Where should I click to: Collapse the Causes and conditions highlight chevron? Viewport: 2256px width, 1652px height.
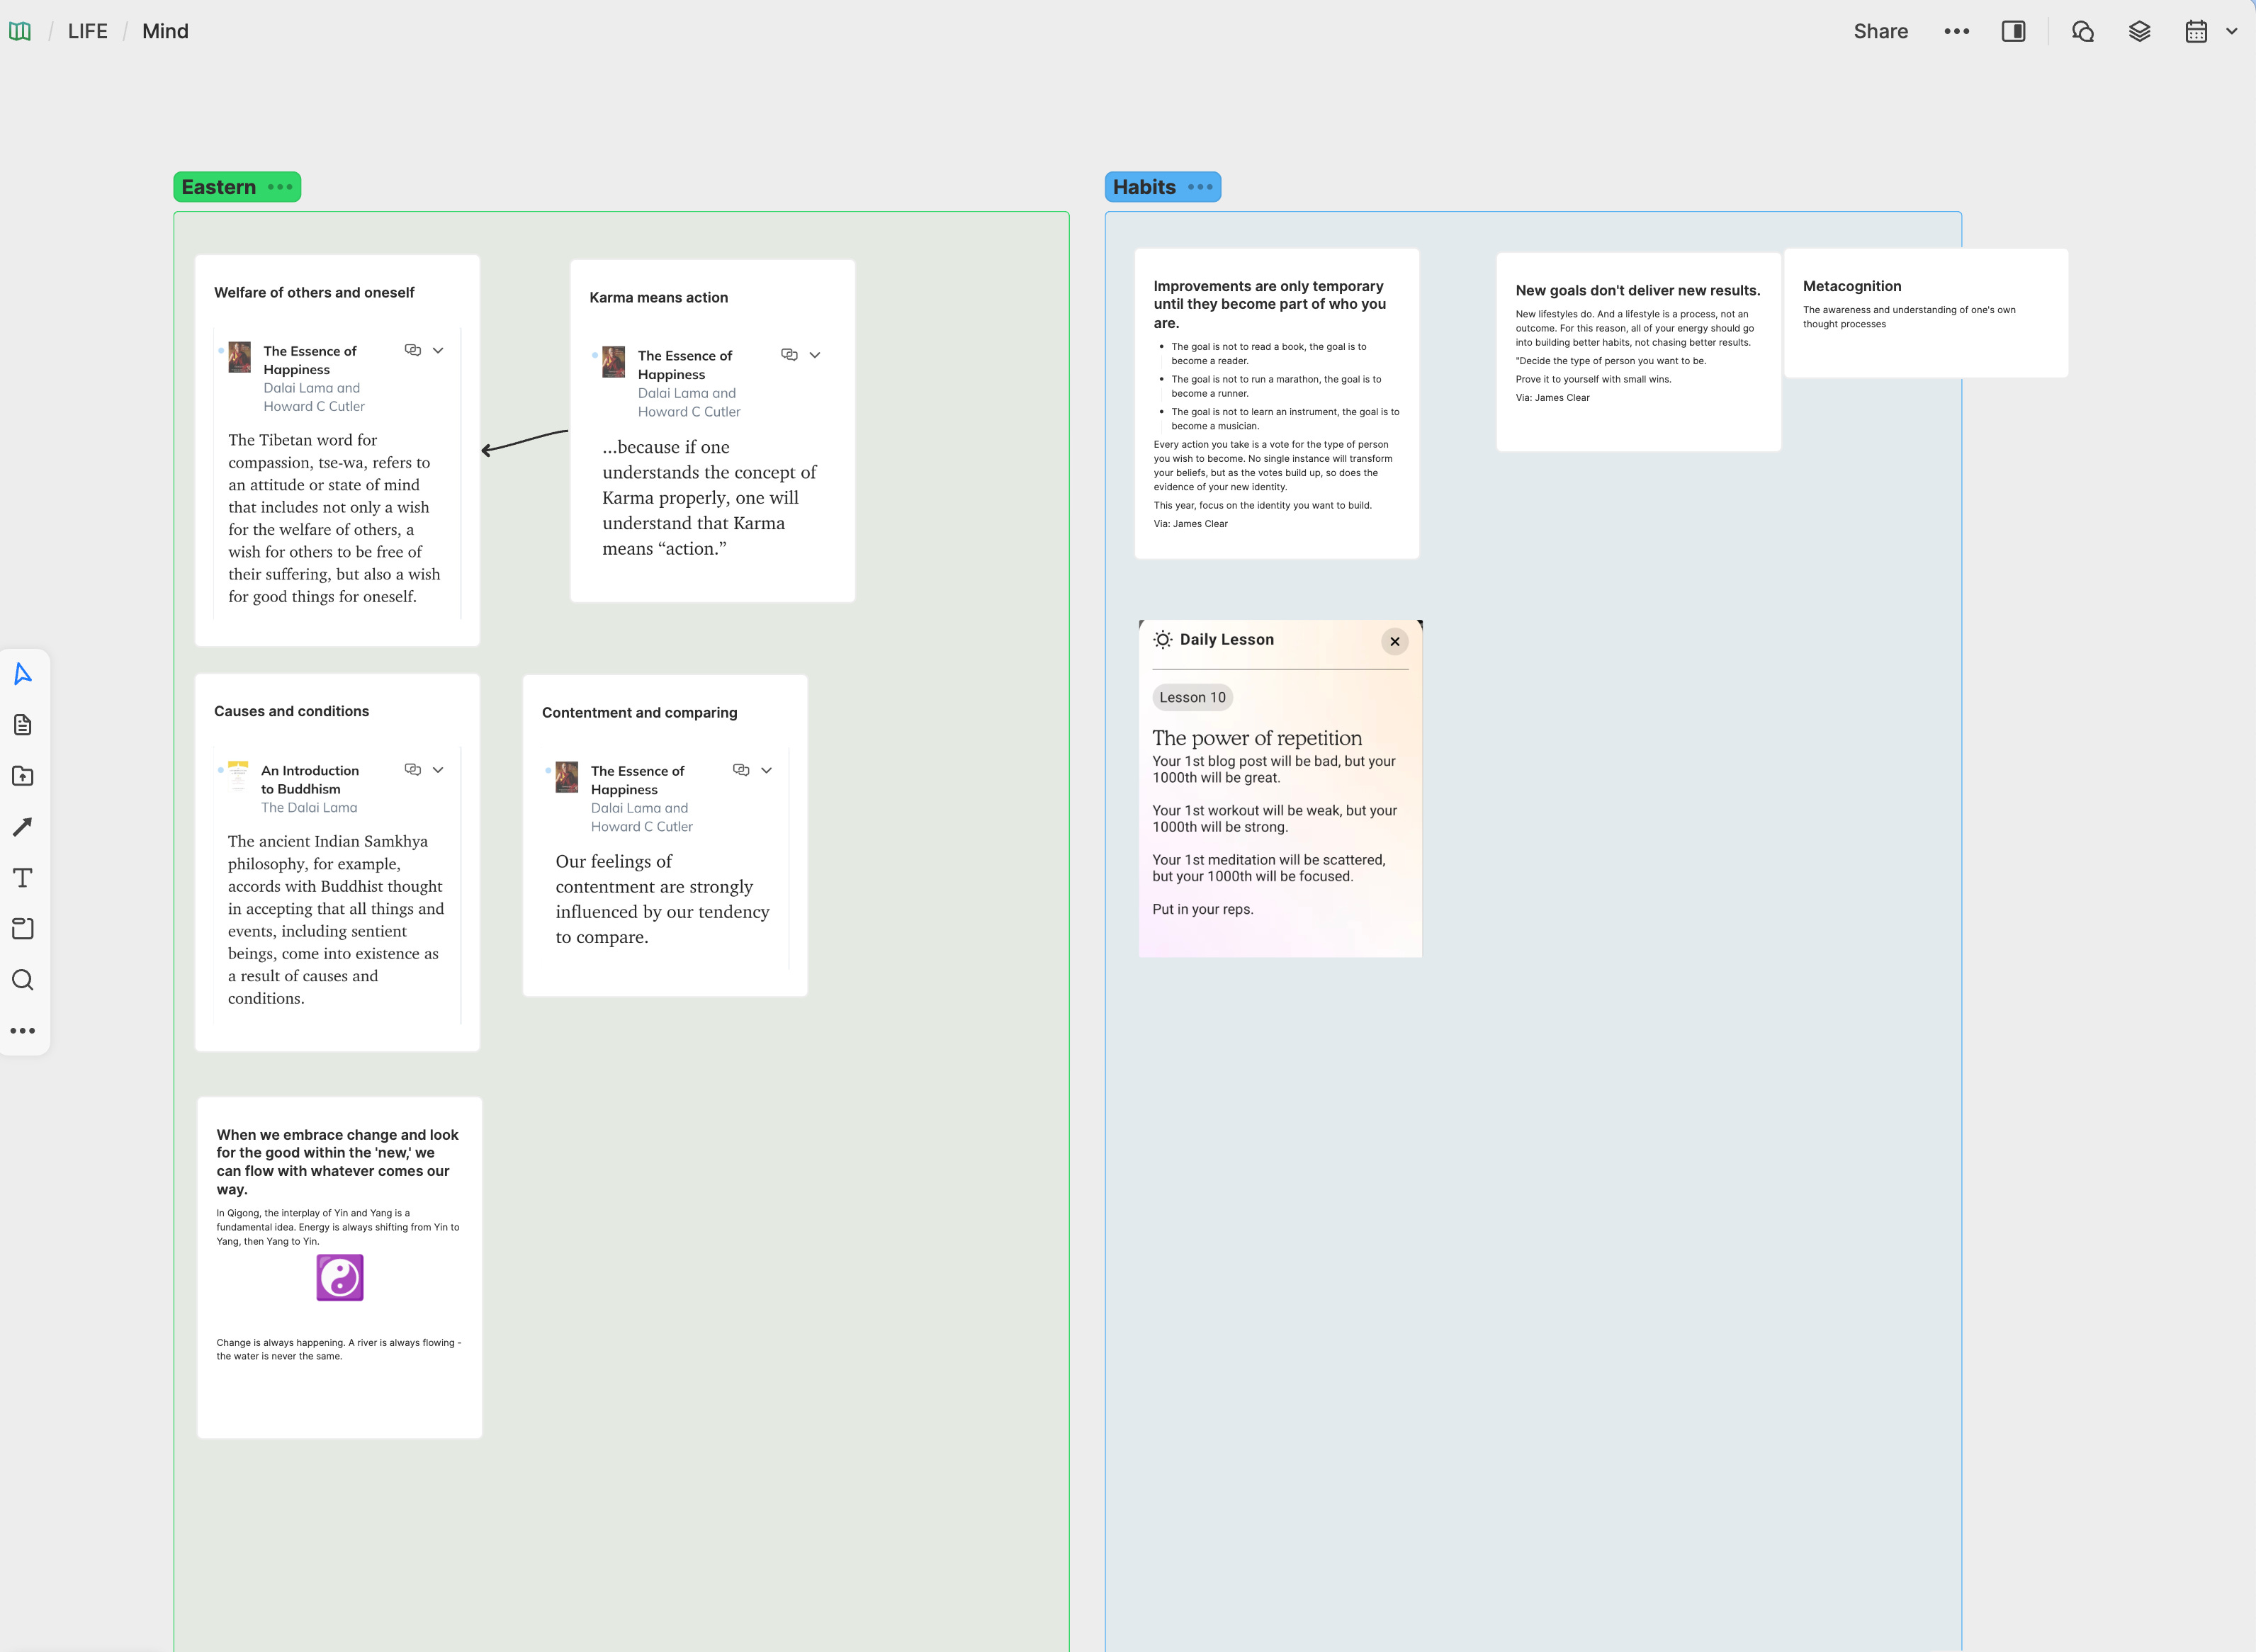click(438, 769)
